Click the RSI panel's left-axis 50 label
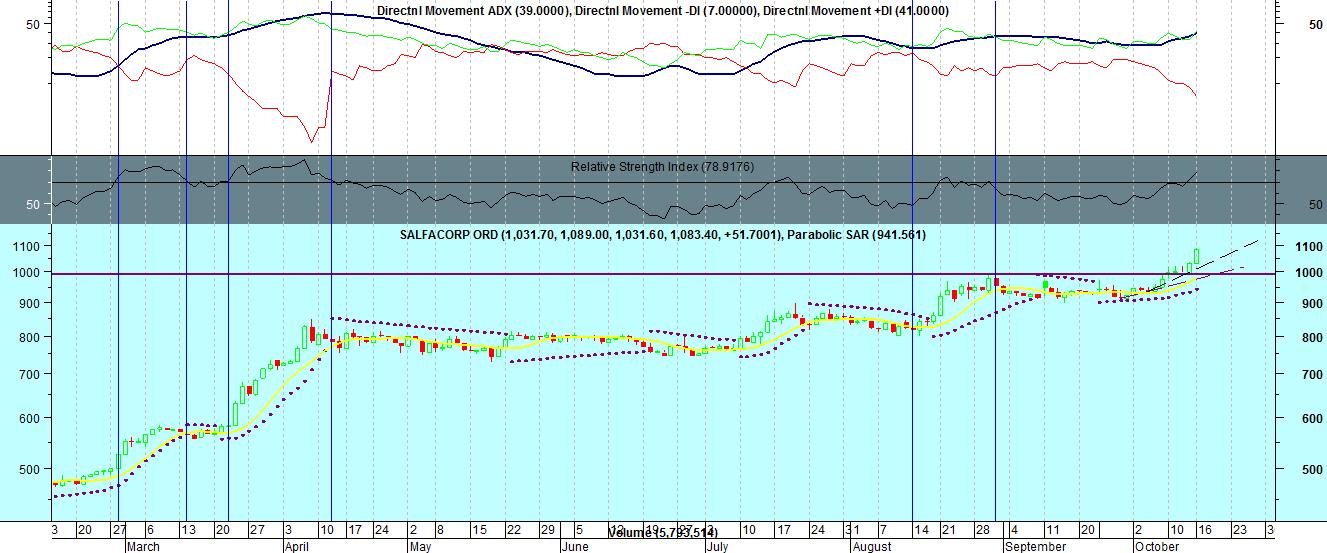Image resolution: width=1327 pixels, height=553 pixels. 33,204
